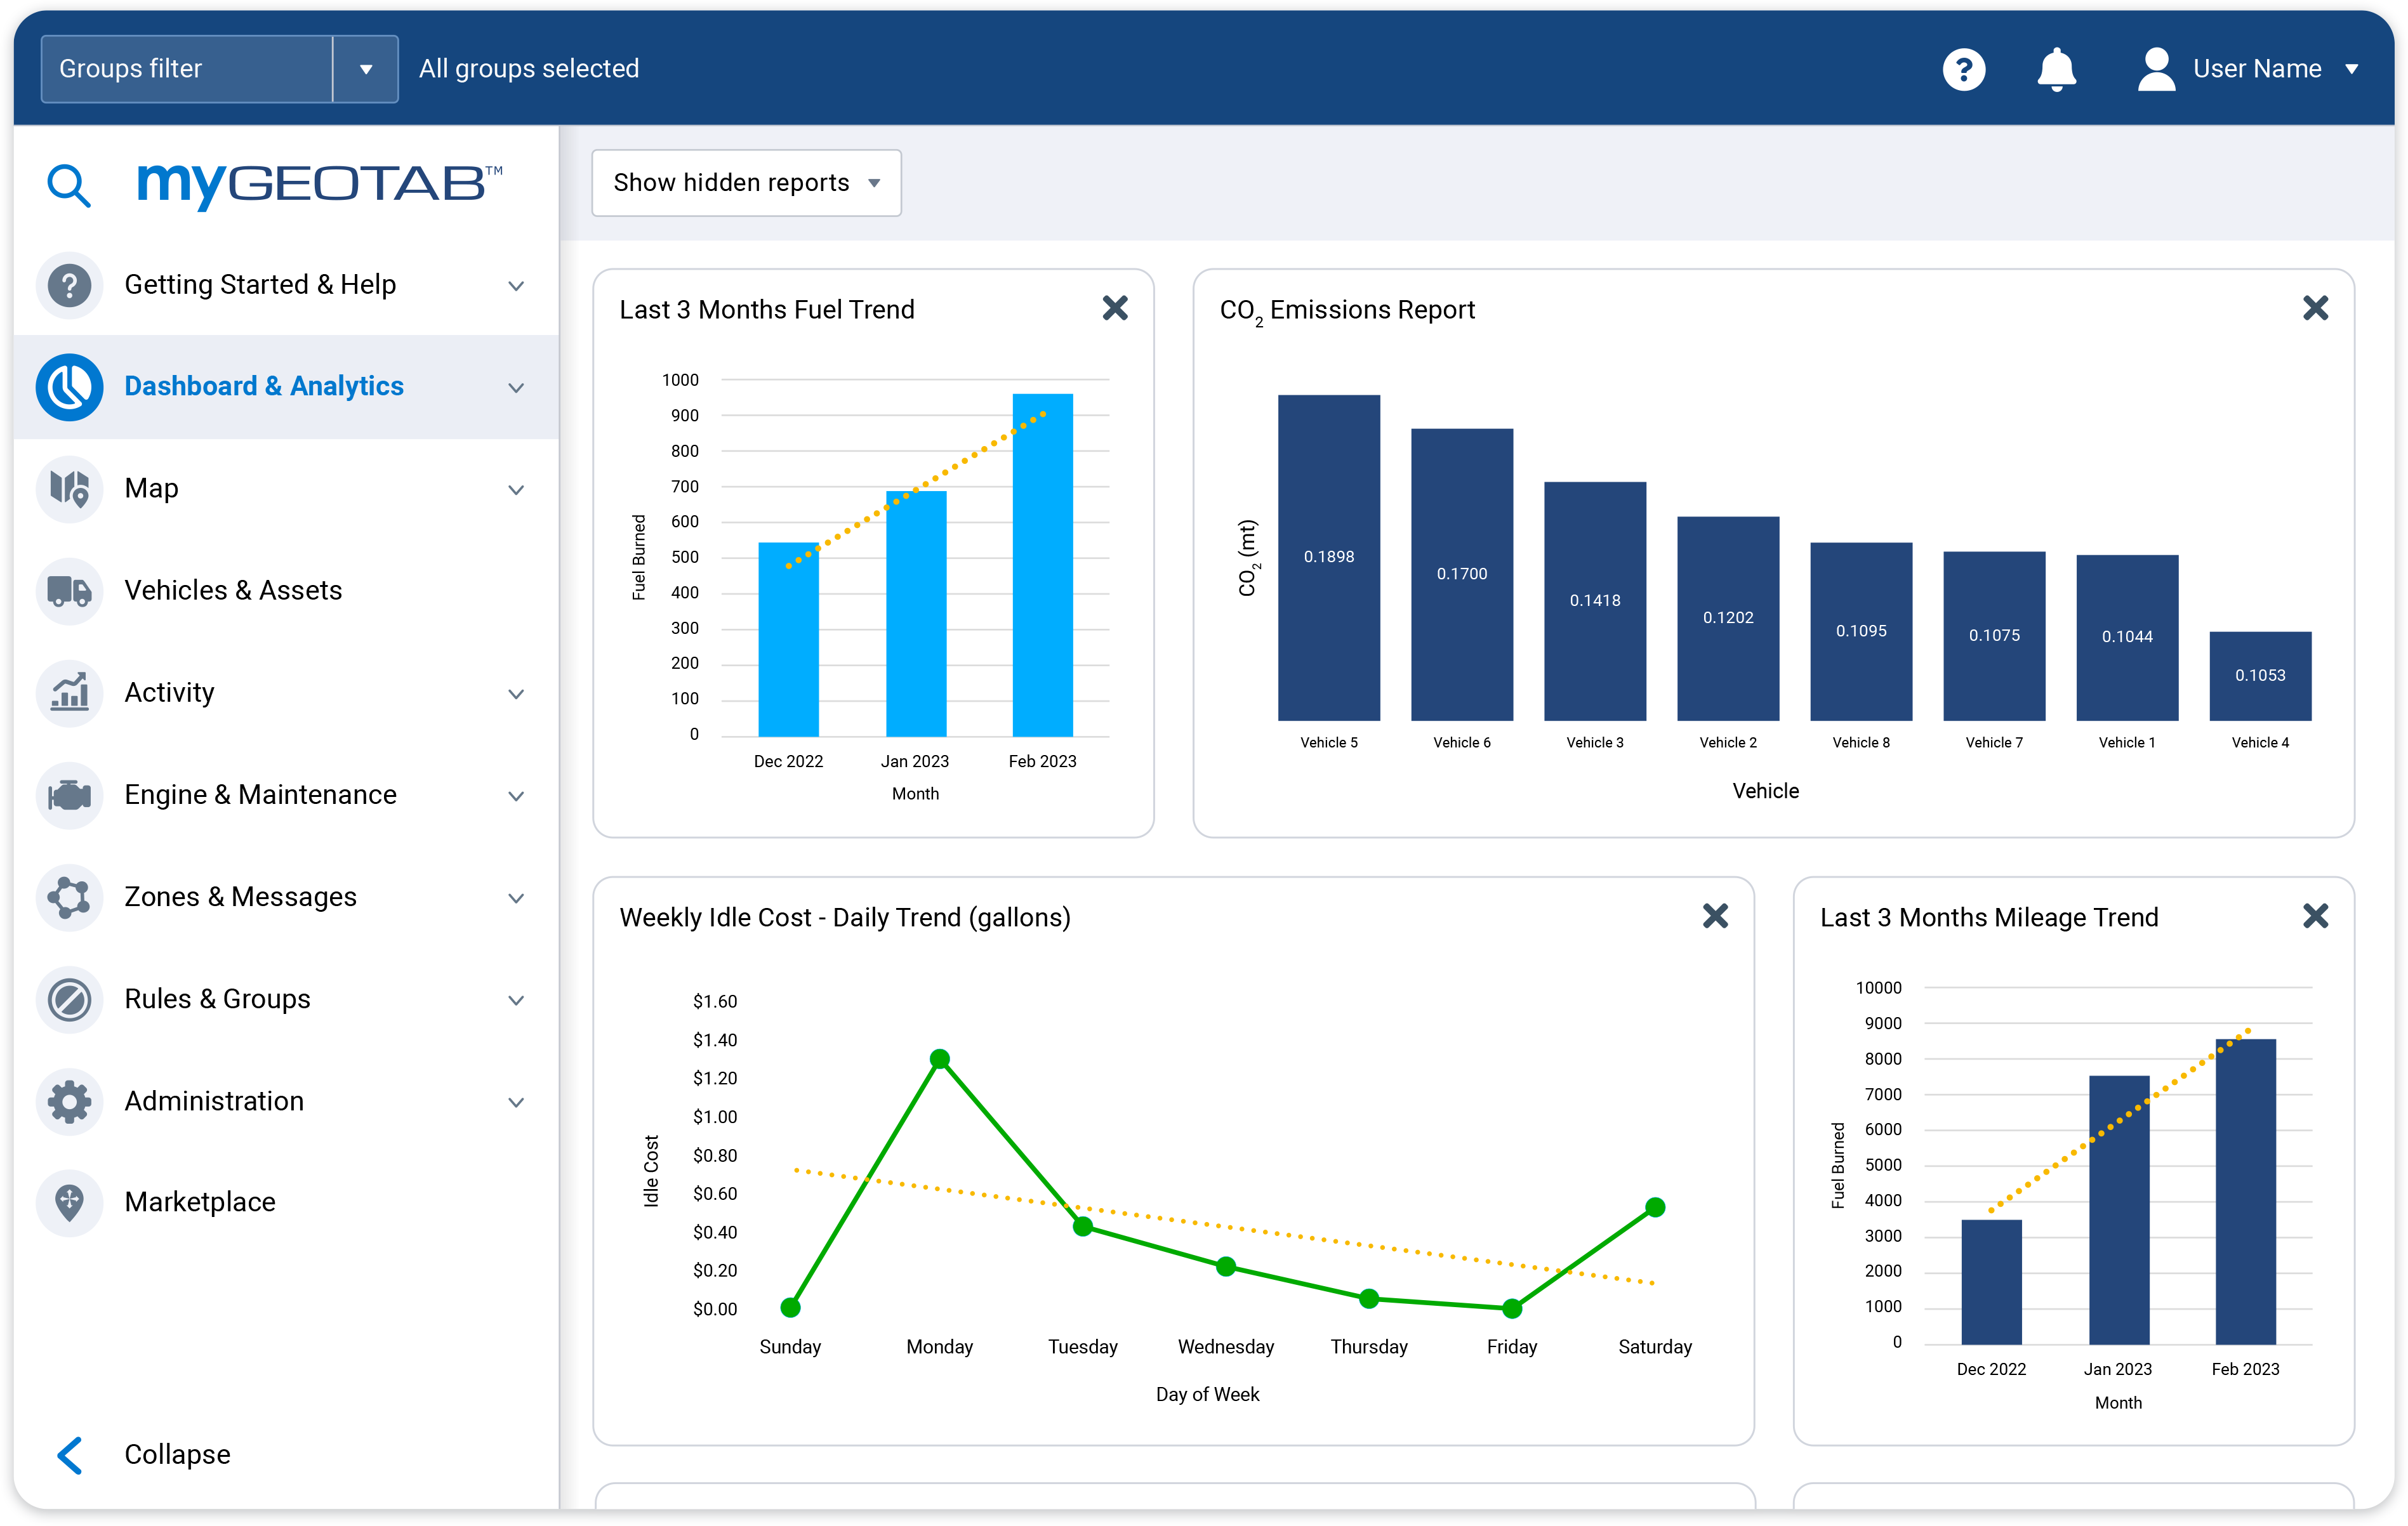Open the Groups filter dropdown arrow
Viewport: 2408px width, 1526px height.
click(x=365, y=69)
